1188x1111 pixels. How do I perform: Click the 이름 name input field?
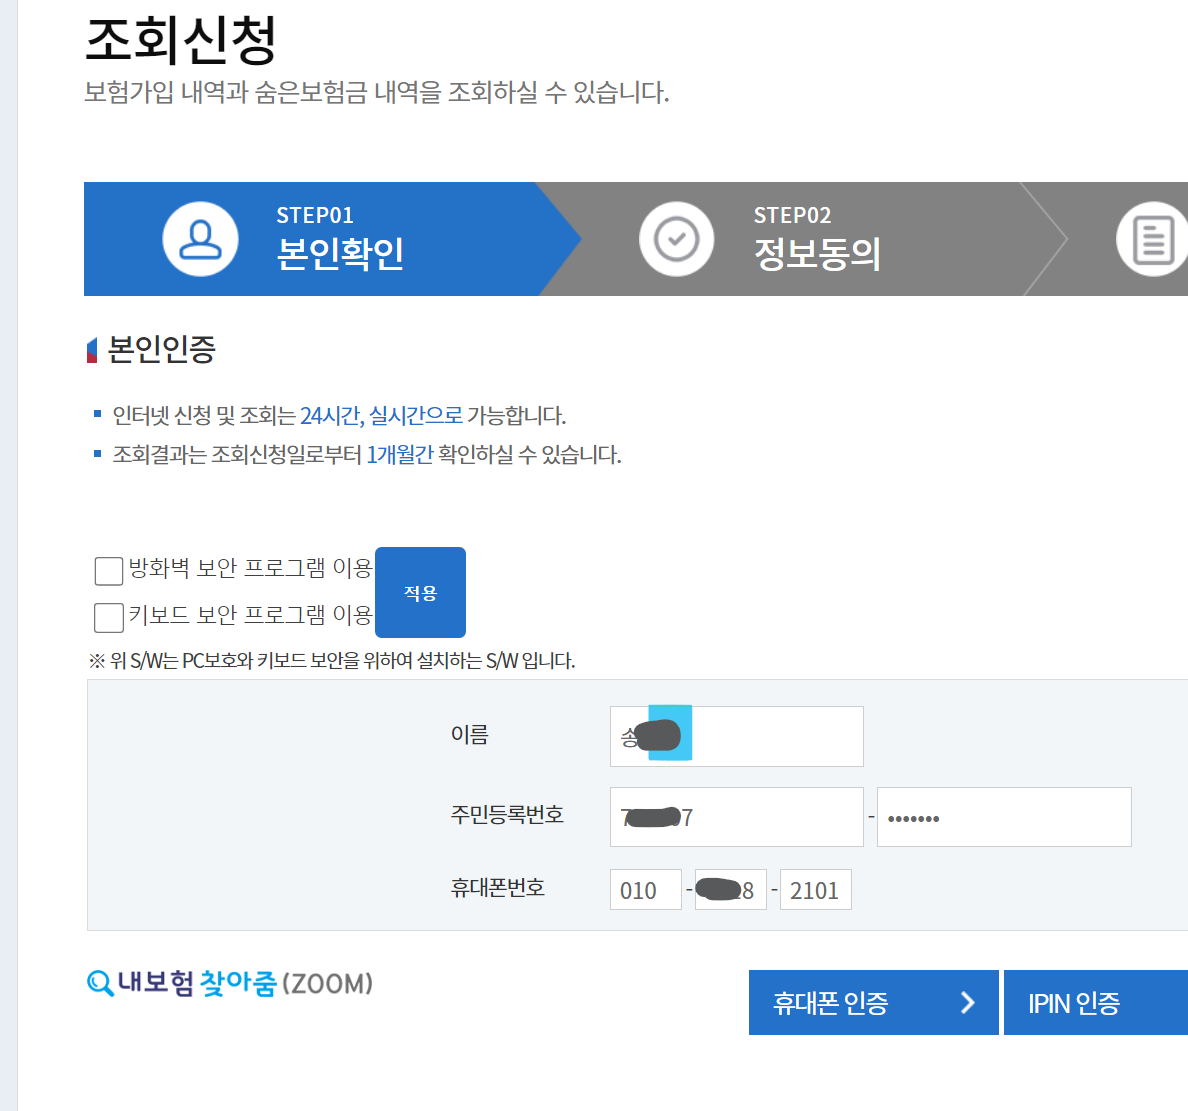point(736,736)
